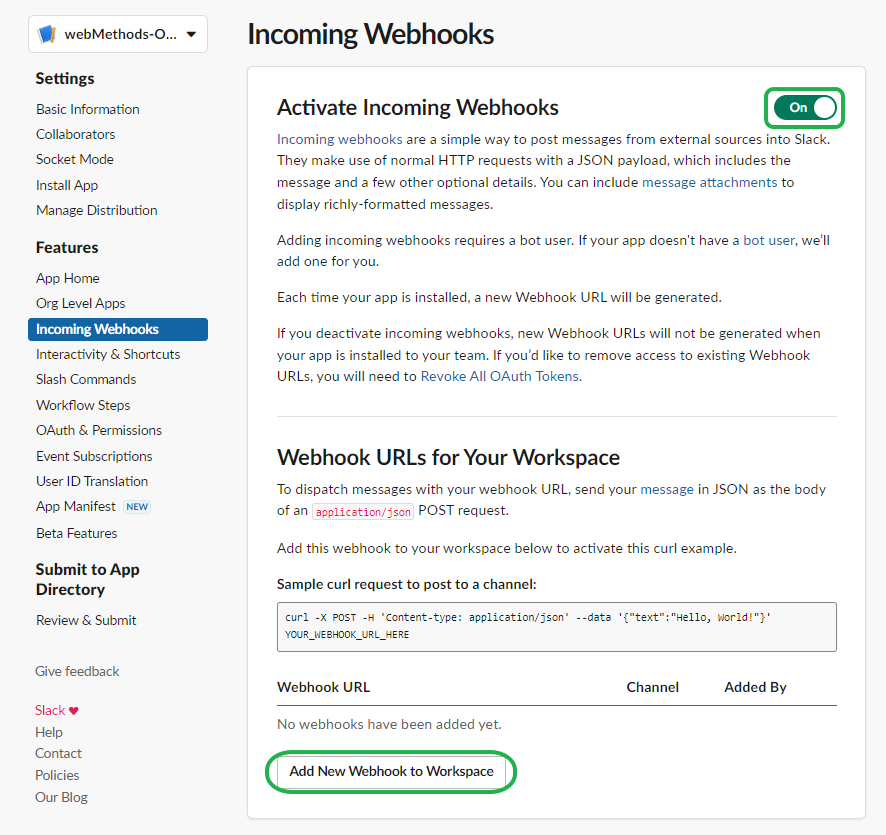Screen dimensions: 886x835
Task: Navigate to Socket Mode settings
Action: pyautogui.click(x=75, y=159)
